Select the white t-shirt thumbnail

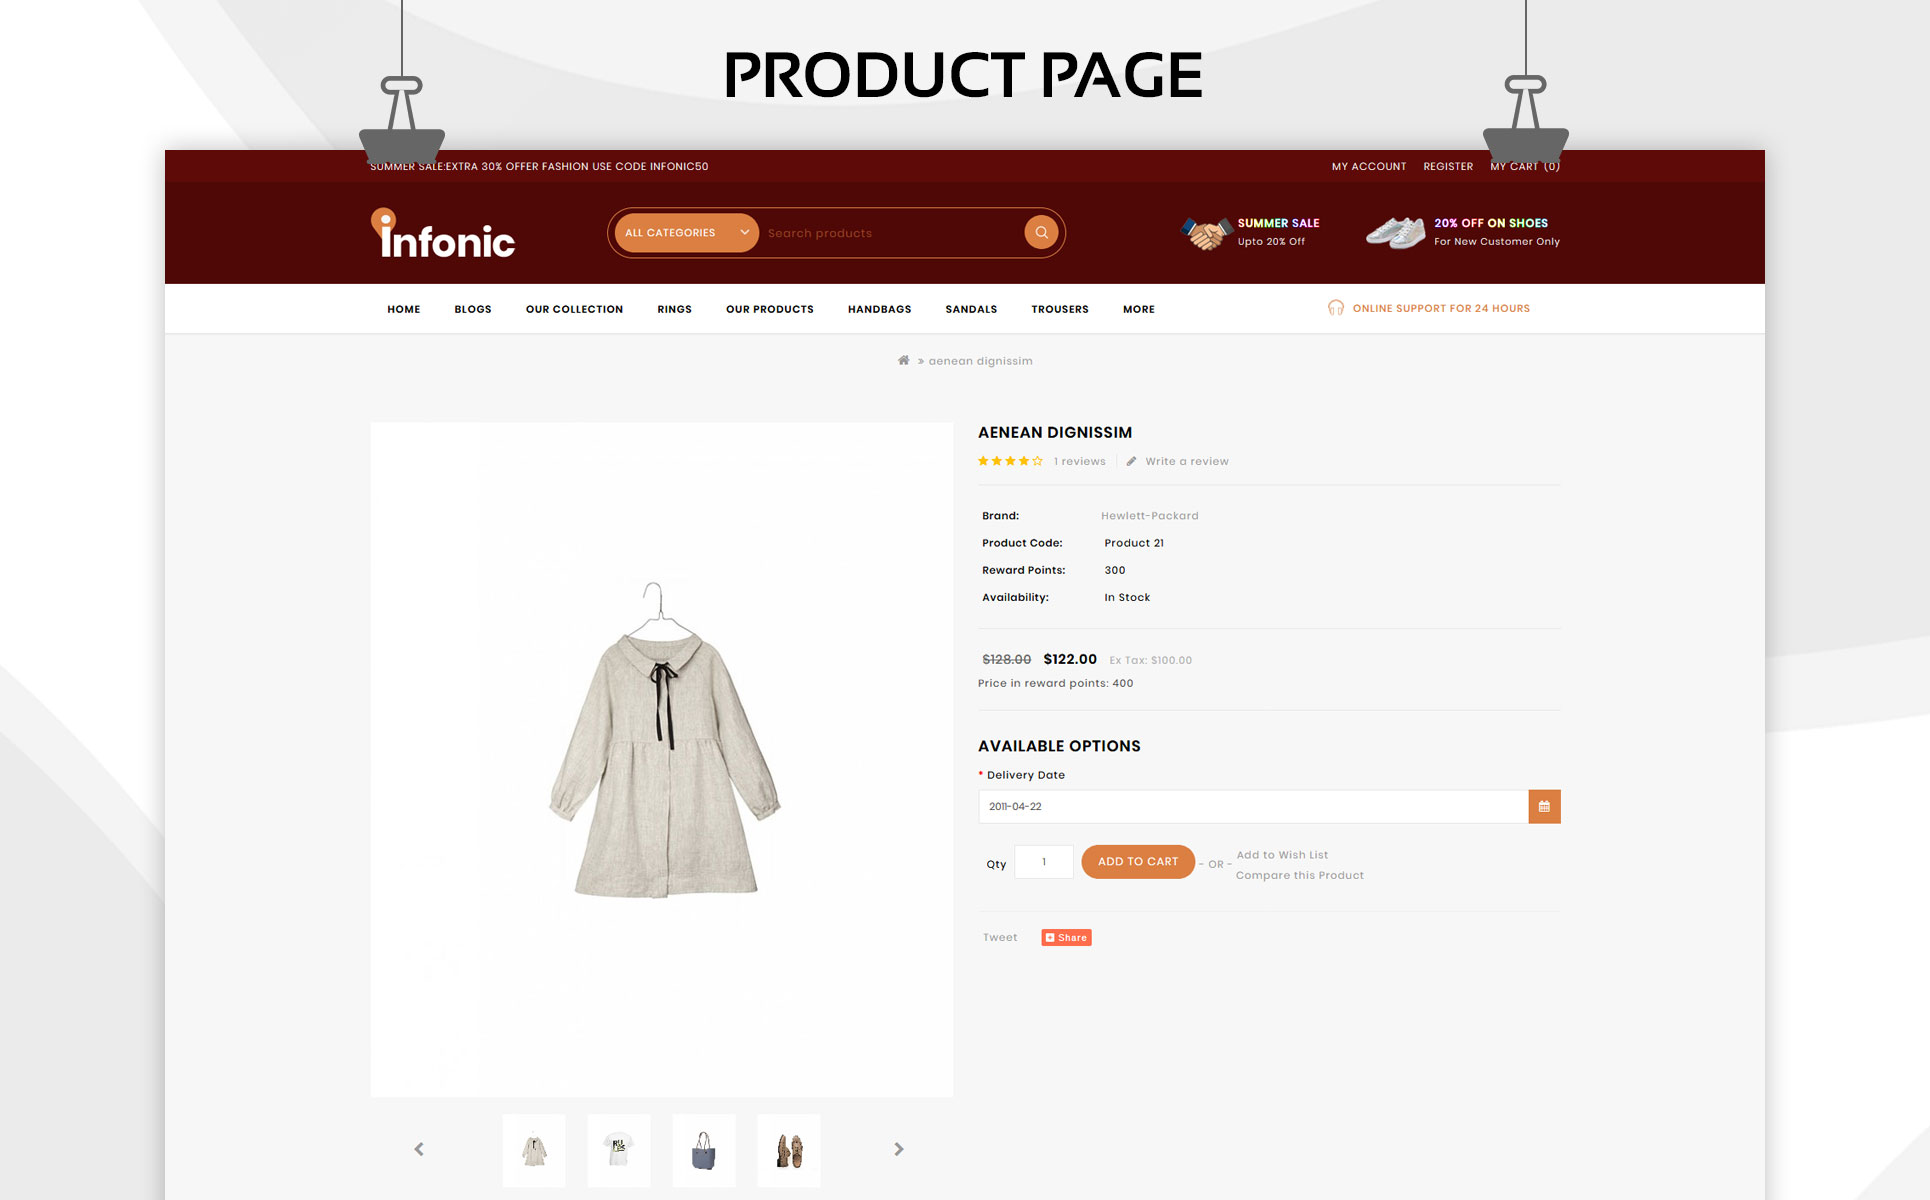[619, 1150]
